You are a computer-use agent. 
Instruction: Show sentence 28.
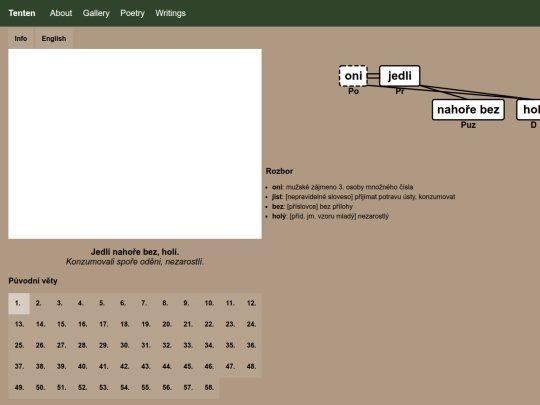coord(82,345)
